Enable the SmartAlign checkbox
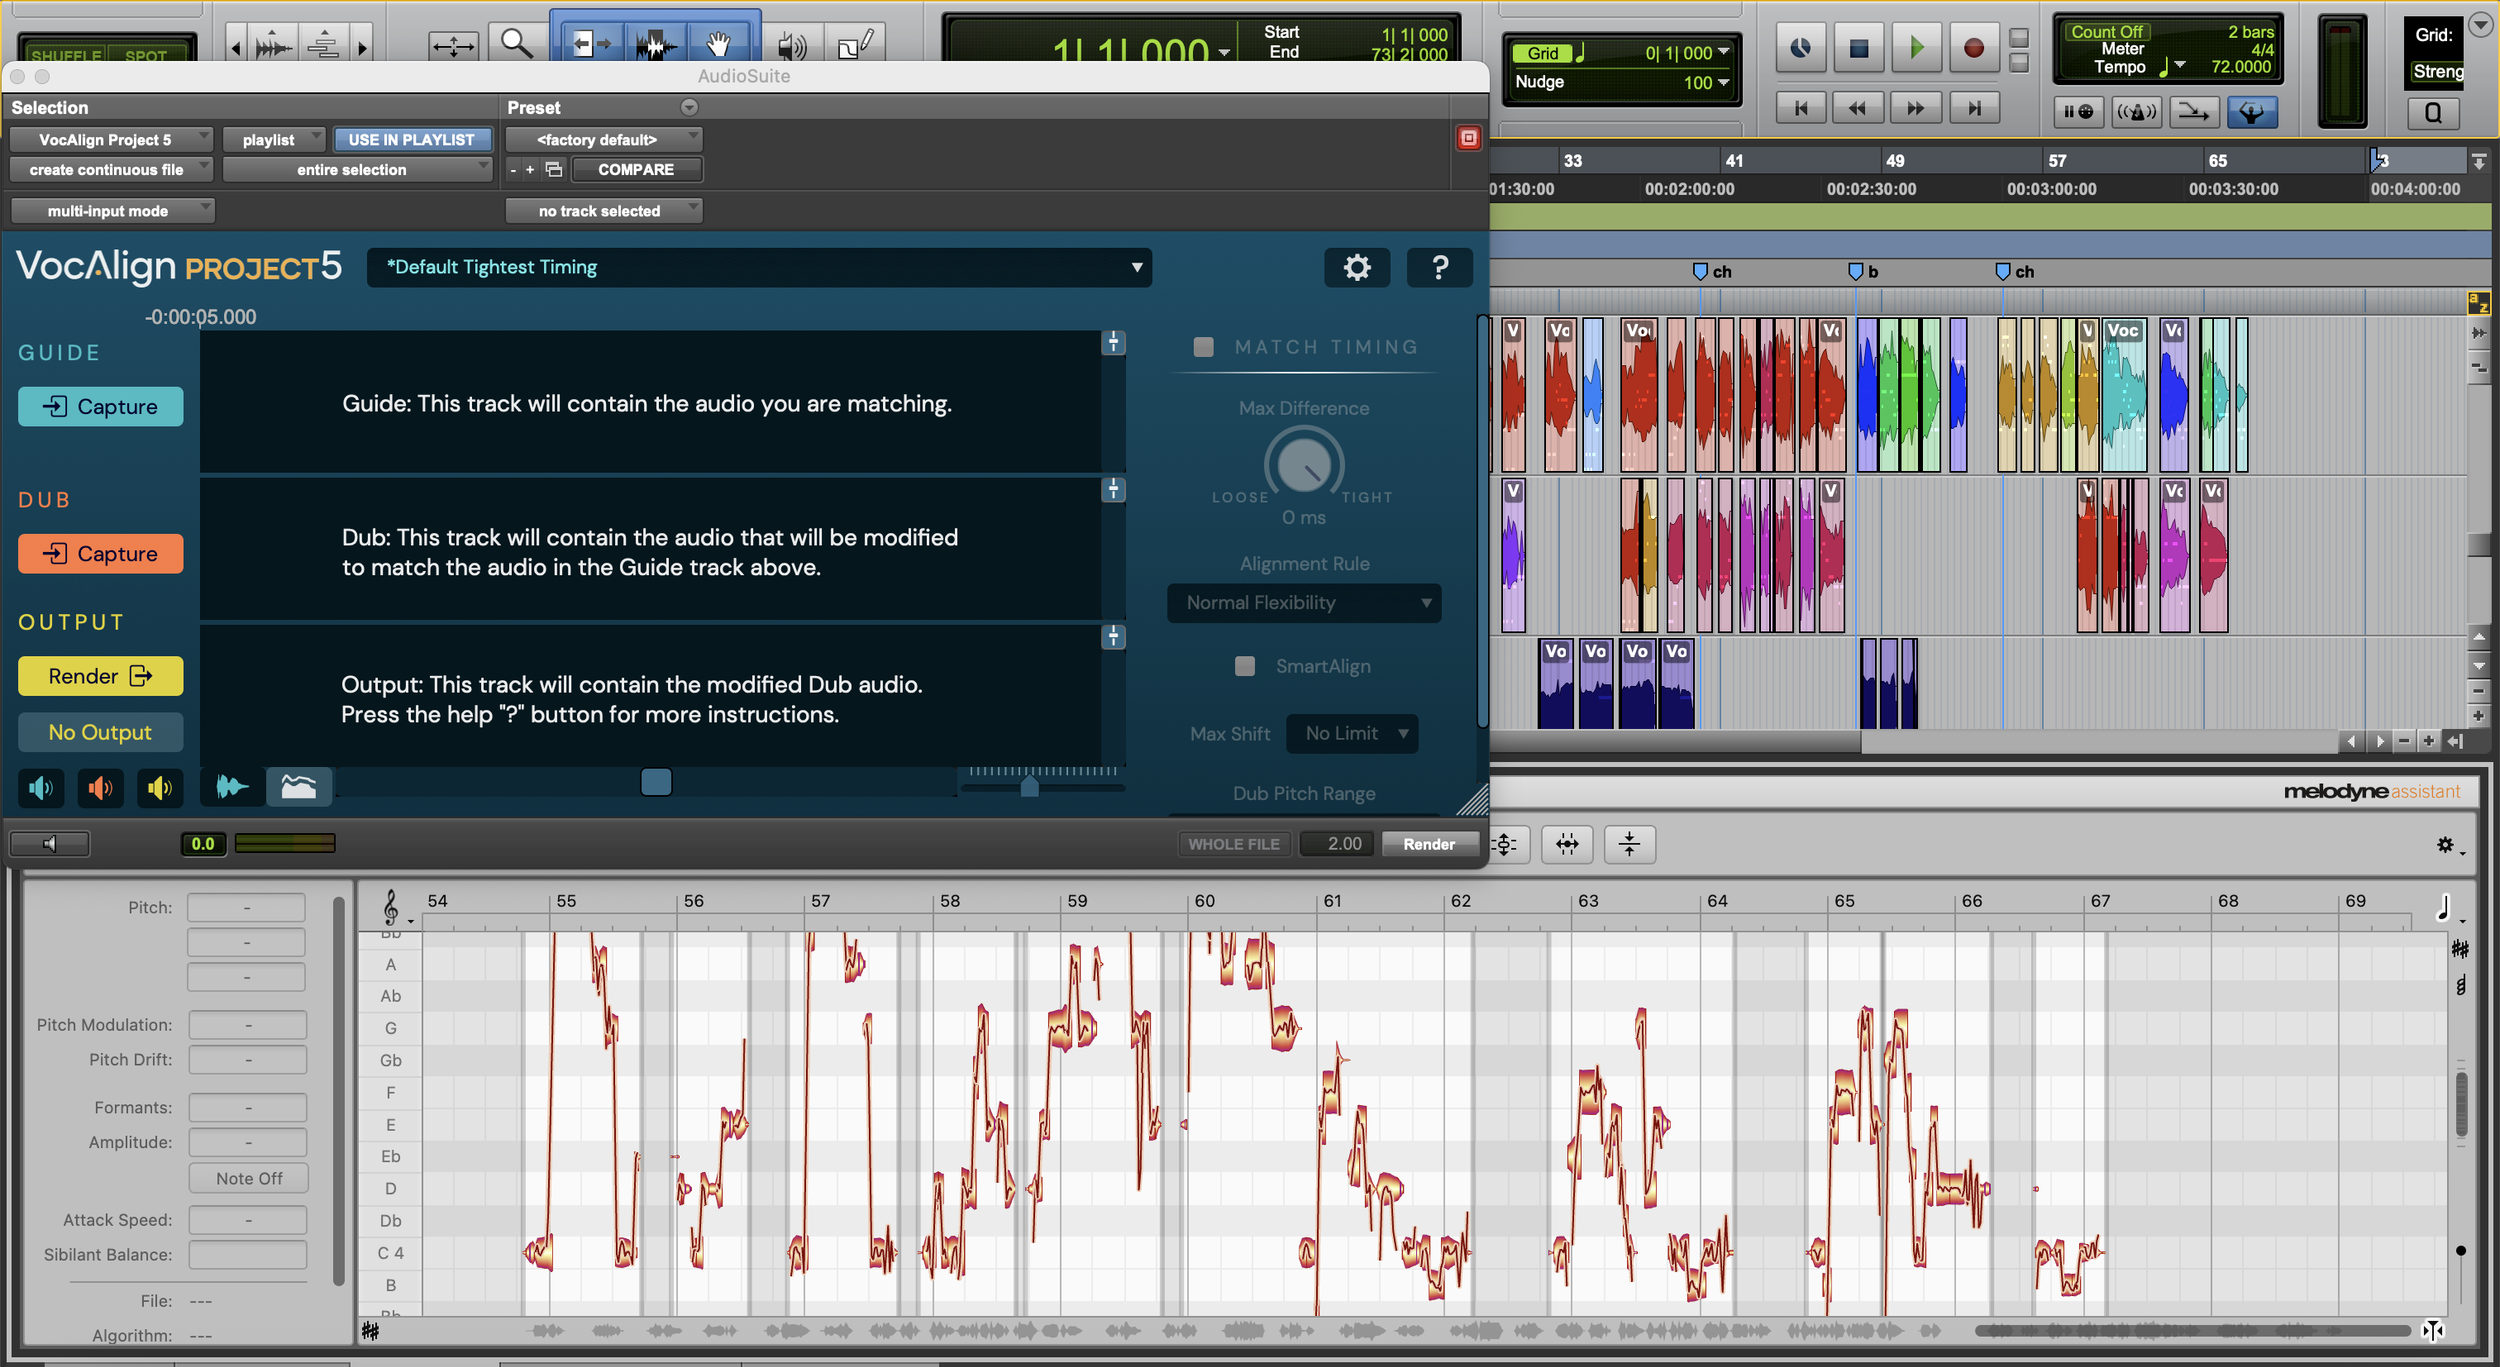The height and width of the screenshot is (1367, 2500). point(1245,666)
